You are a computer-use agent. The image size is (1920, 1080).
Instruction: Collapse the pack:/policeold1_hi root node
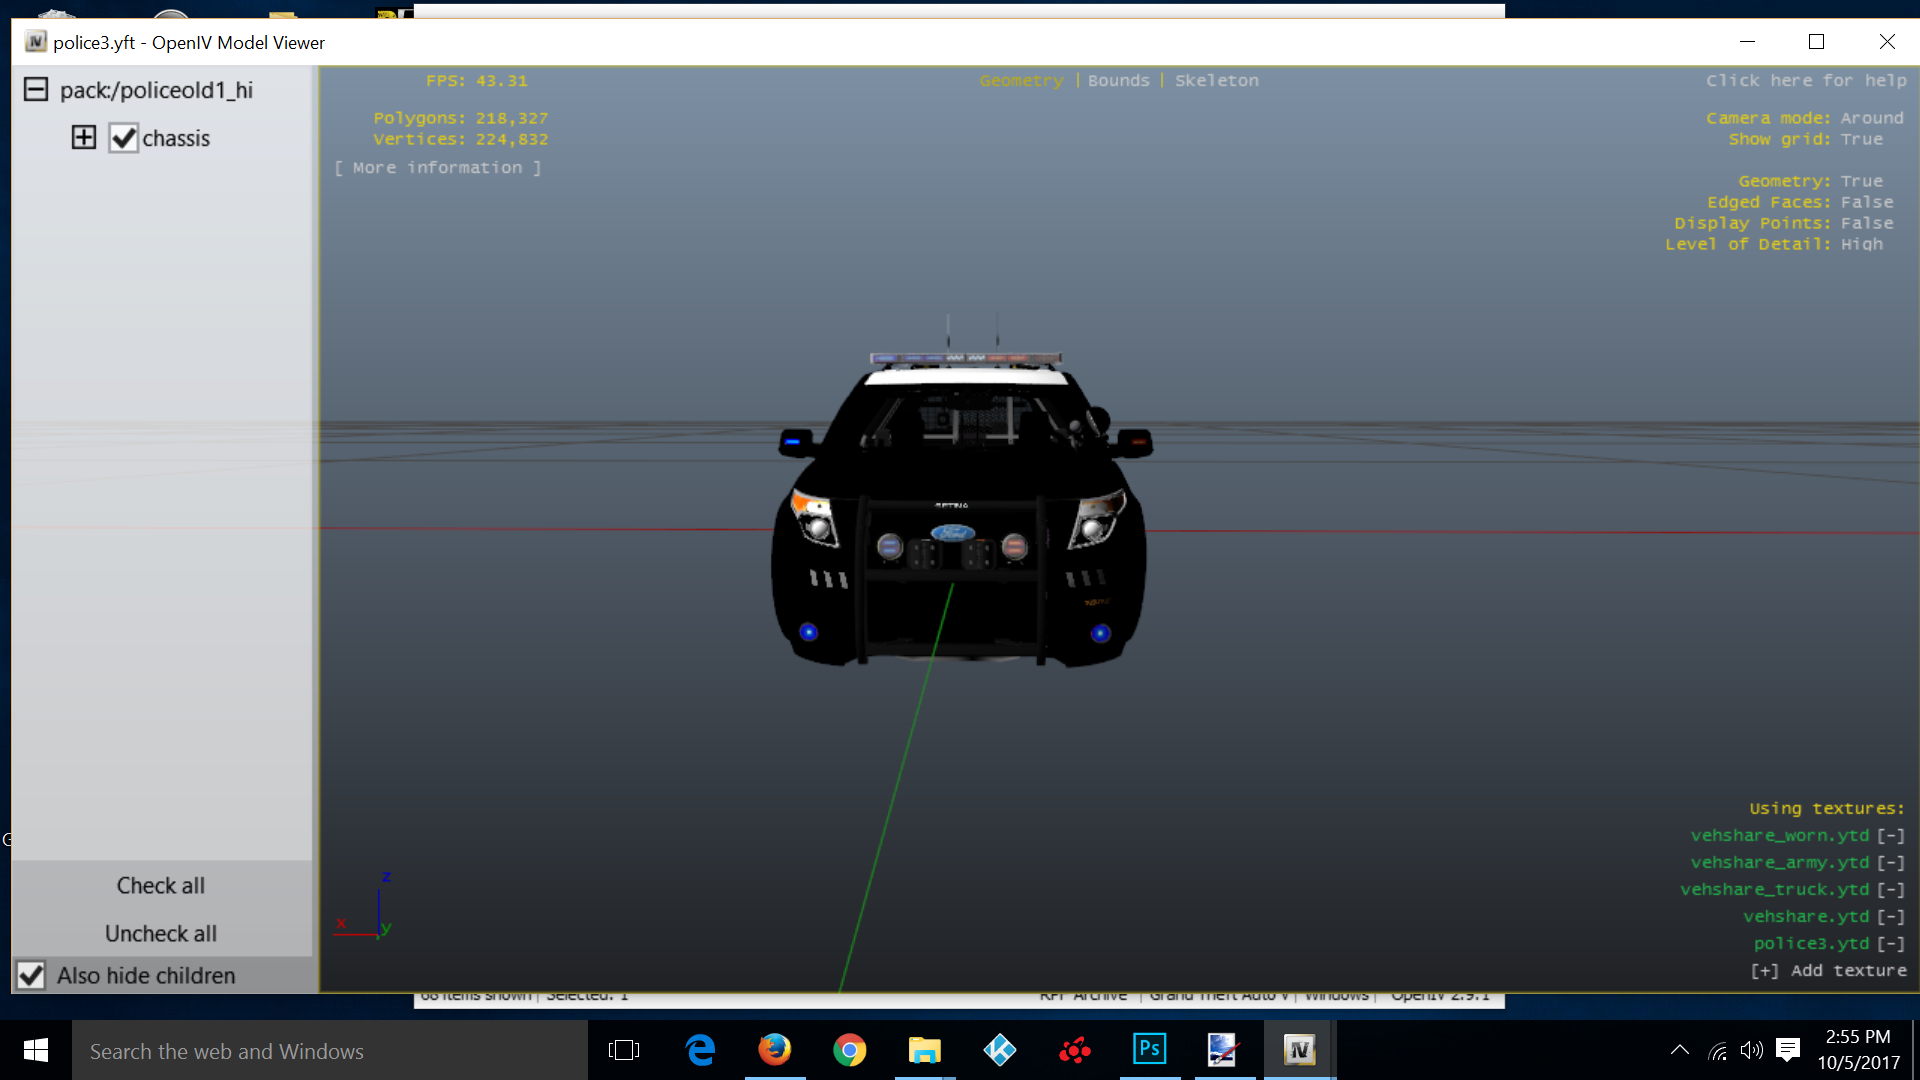click(x=36, y=90)
